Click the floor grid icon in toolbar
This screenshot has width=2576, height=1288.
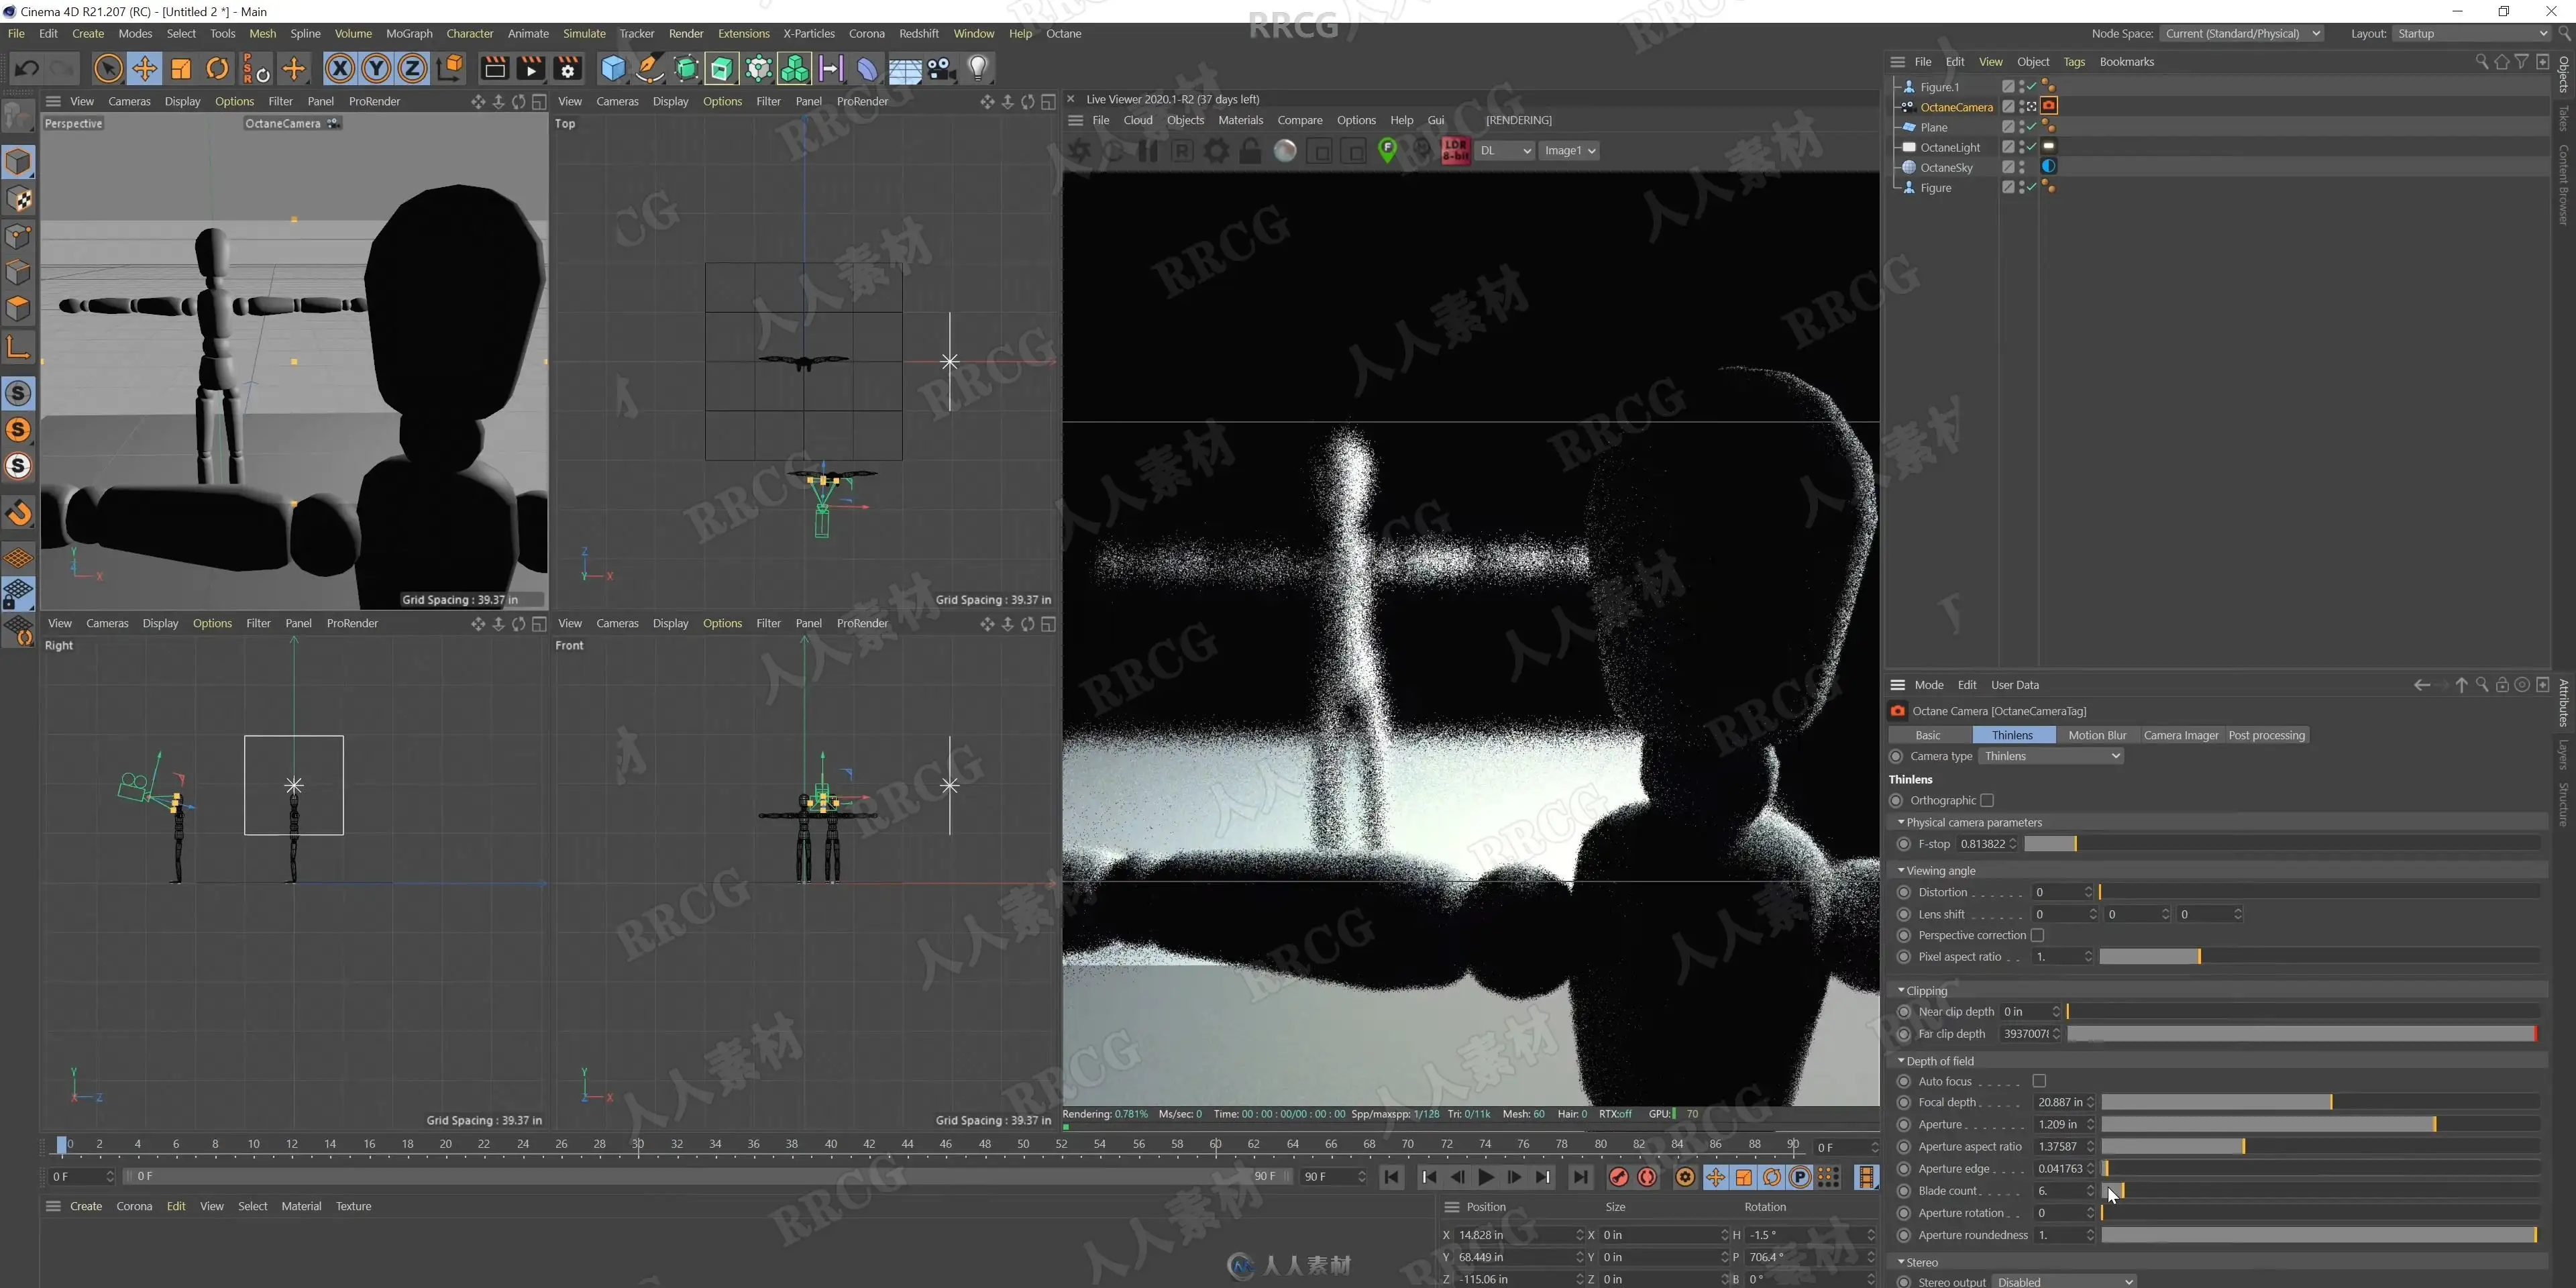[905, 69]
